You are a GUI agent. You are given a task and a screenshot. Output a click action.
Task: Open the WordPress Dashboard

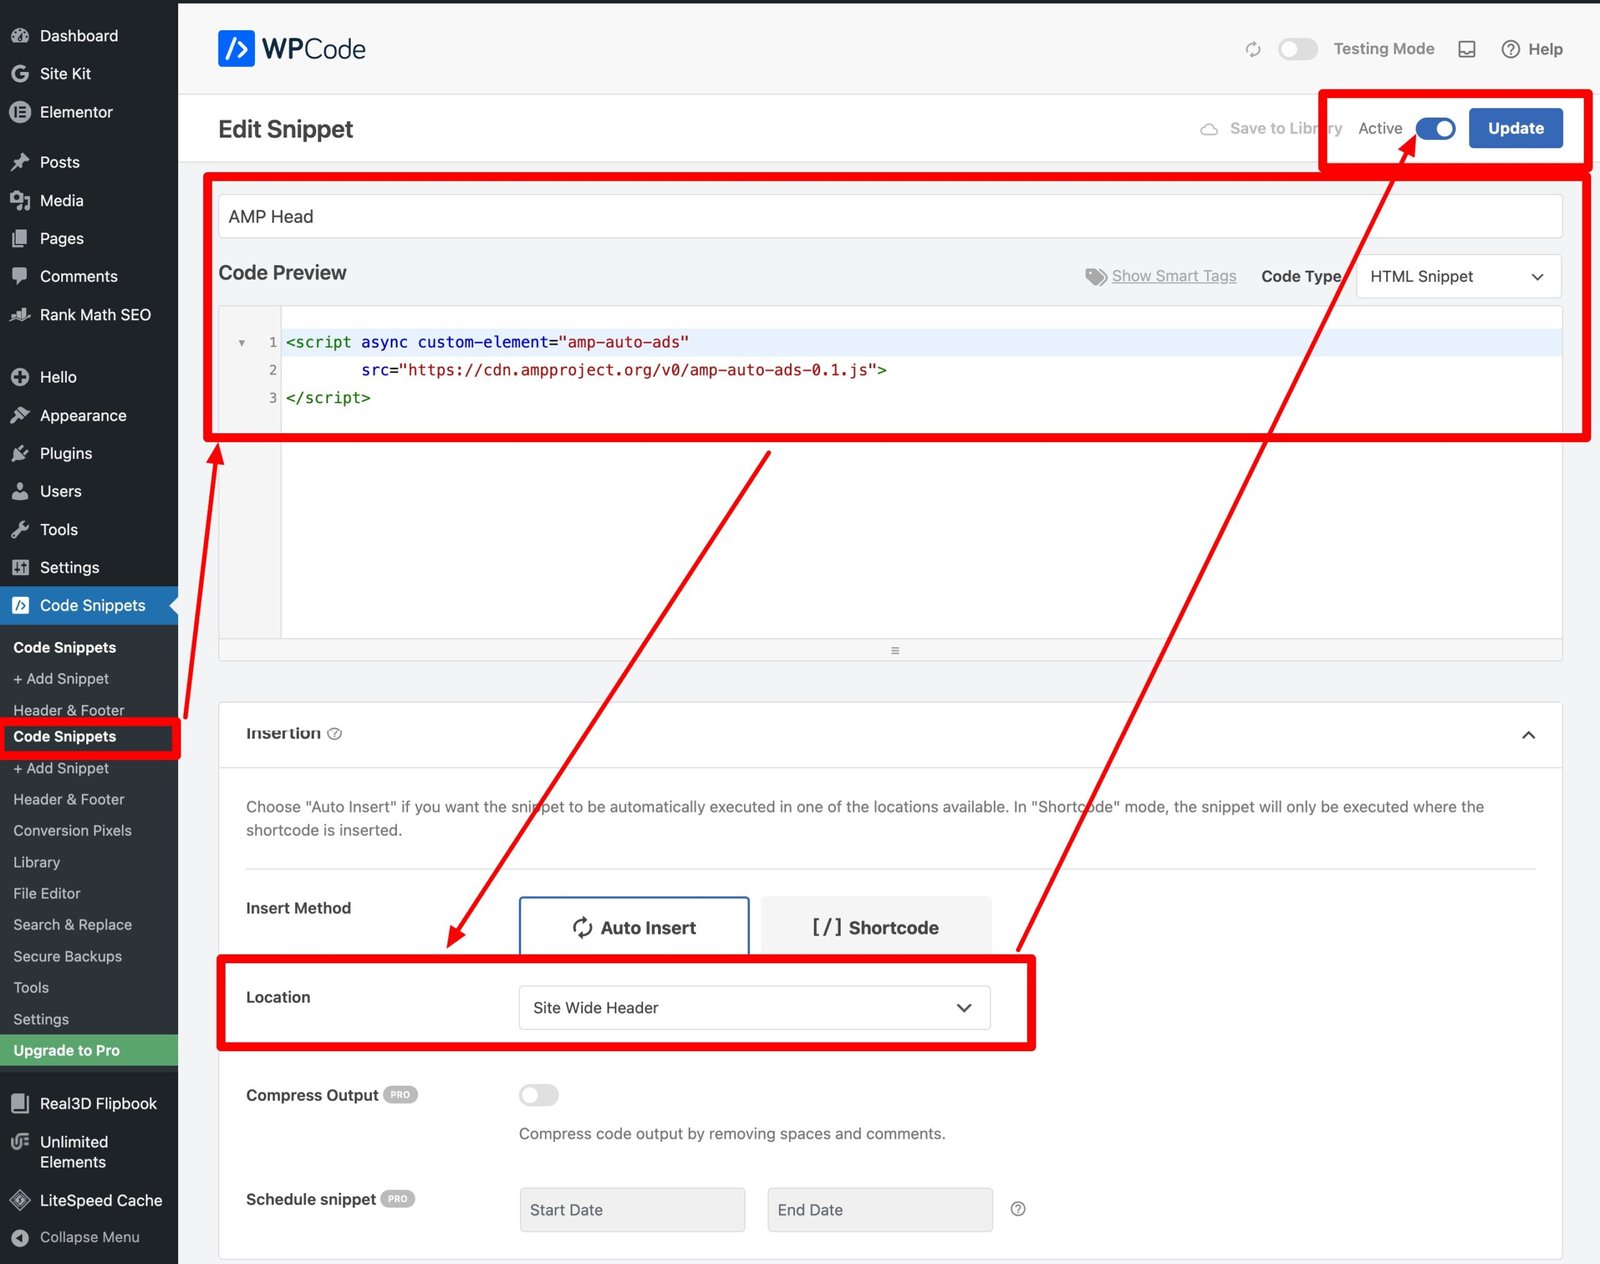click(77, 35)
